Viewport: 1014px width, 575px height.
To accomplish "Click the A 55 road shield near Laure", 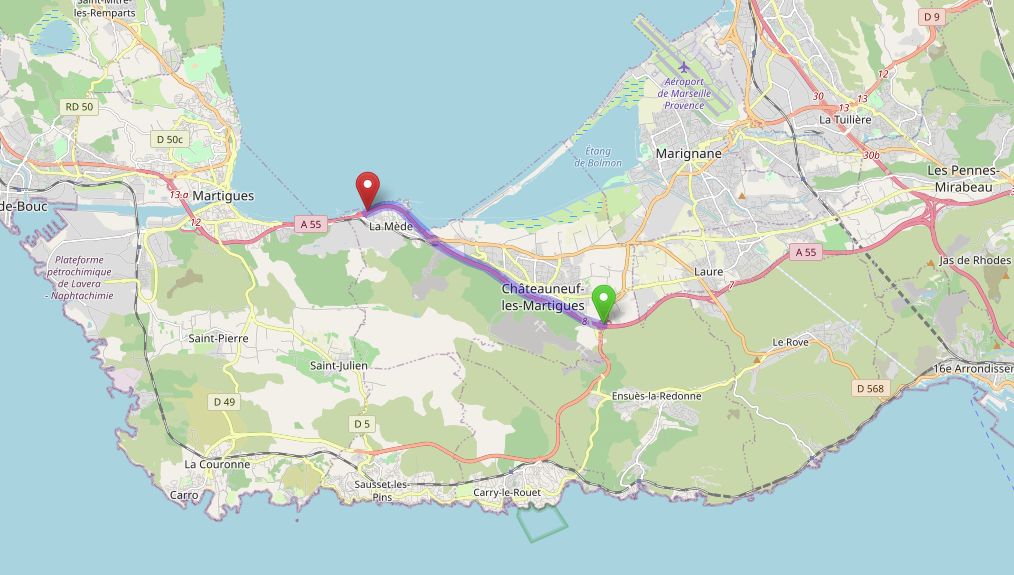I will point(806,252).
